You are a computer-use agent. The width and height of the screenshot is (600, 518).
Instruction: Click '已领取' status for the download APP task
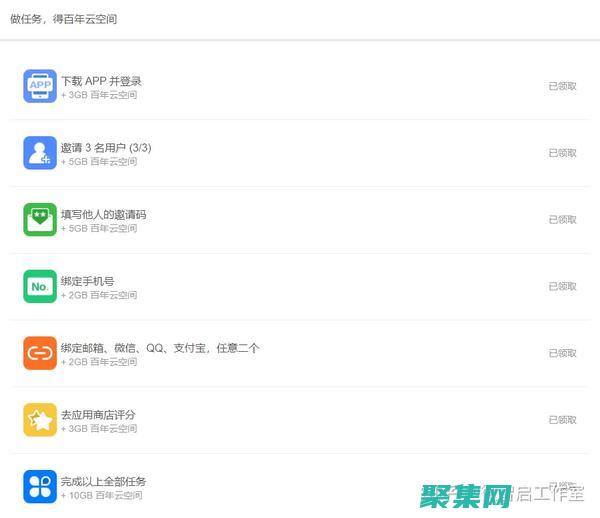point(562,86)
